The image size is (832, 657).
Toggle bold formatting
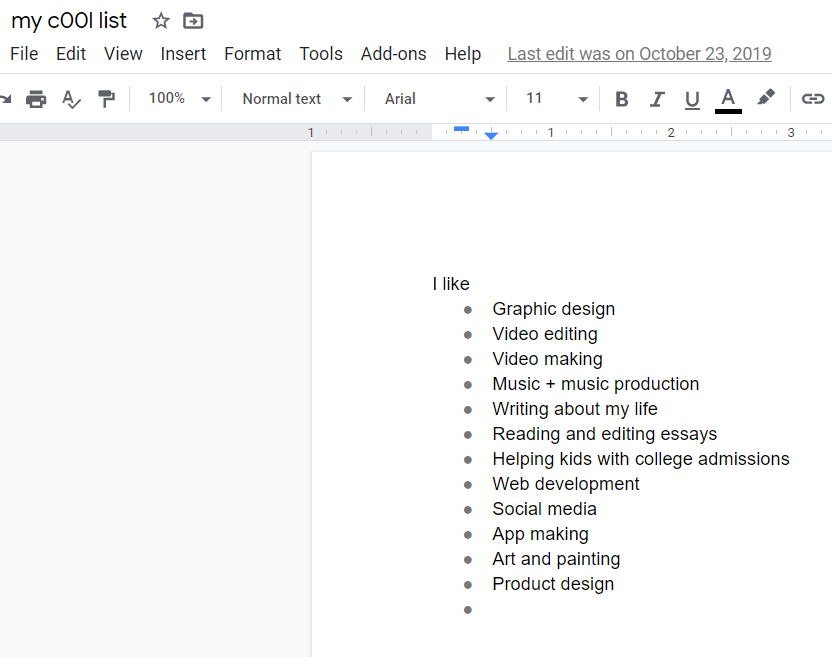pyautogui.click(x=621, y=99)
